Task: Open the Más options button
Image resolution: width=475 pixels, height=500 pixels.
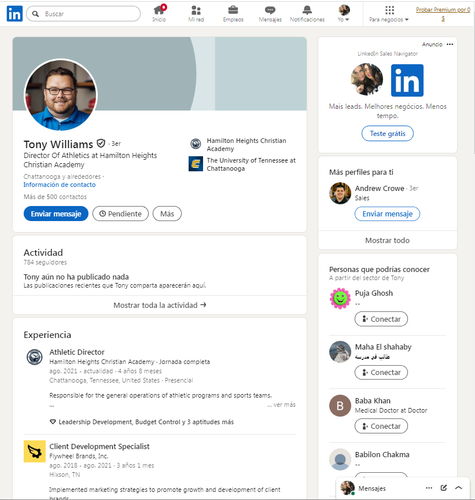Action: (167, 214)
